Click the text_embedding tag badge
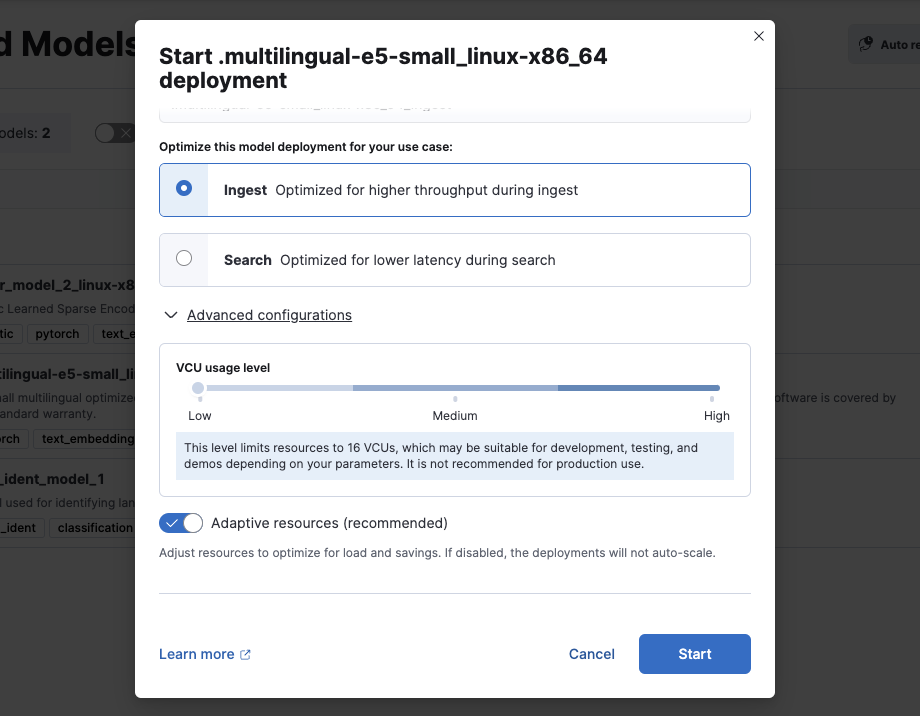 83,438
